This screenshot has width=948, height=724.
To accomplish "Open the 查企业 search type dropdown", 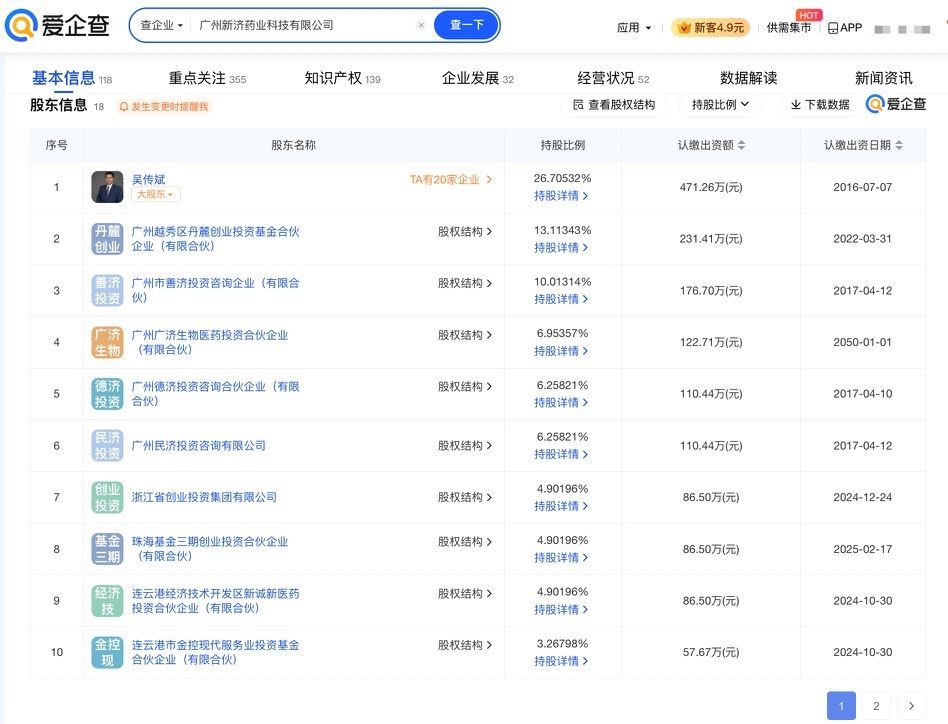I will tap(161, 25).
